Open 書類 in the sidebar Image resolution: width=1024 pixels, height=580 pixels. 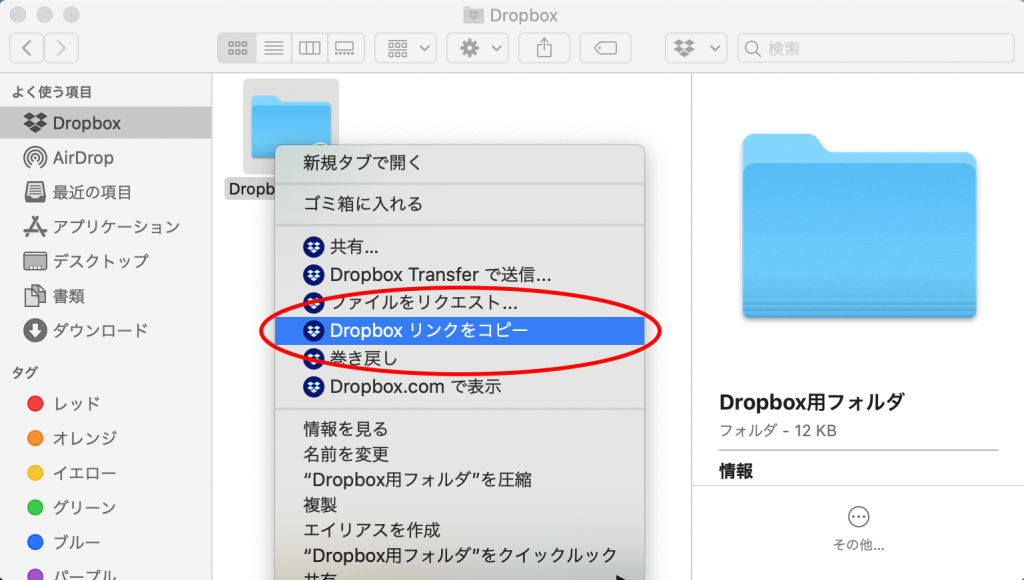(x=106, y=296)
